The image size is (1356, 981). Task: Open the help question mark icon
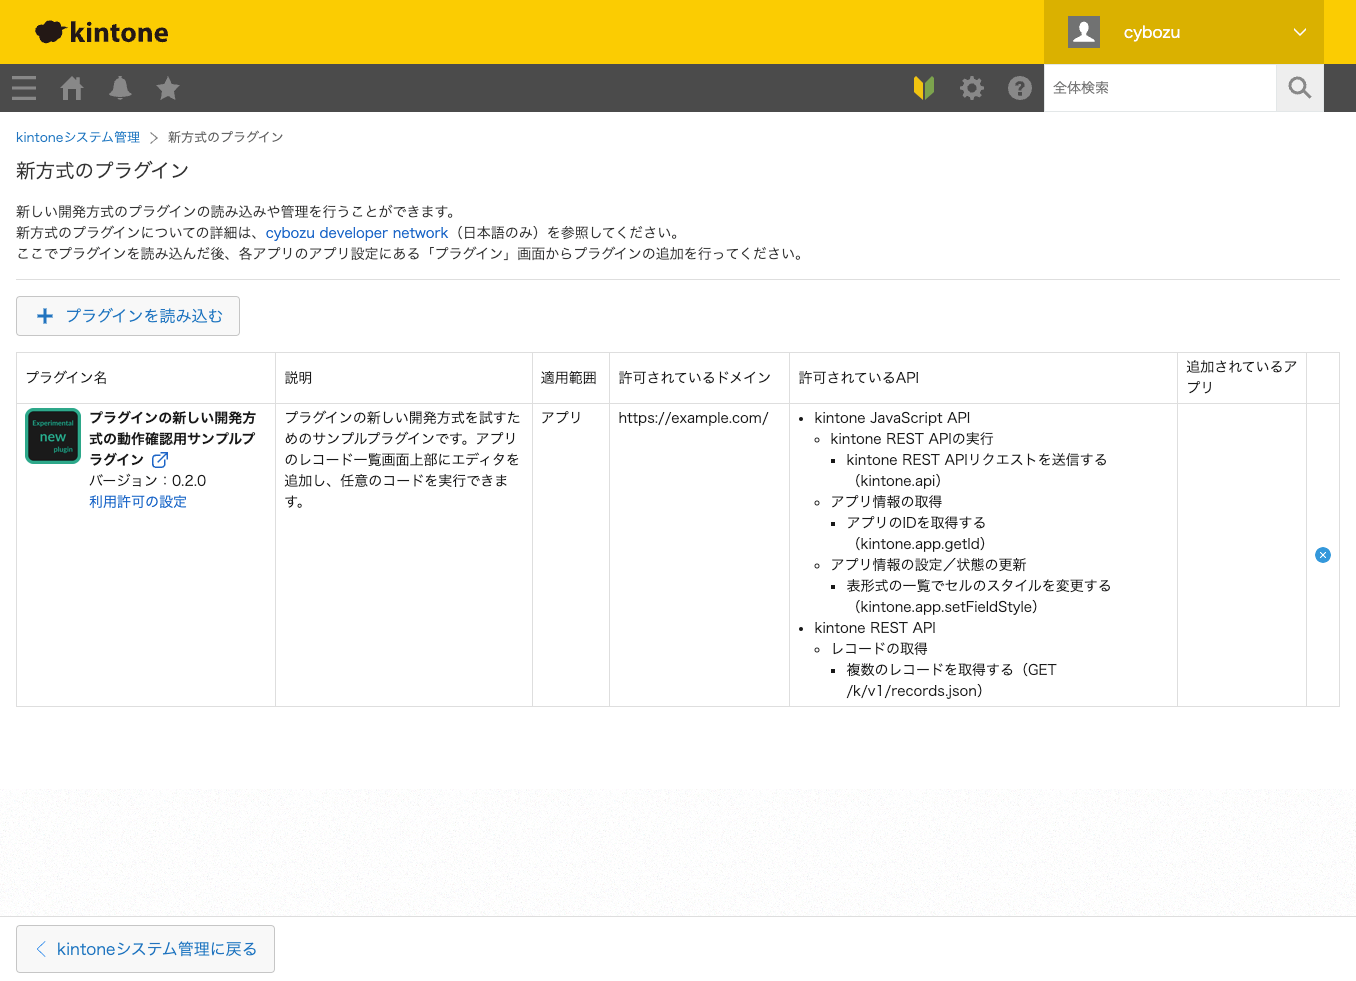click(1020, 88)
